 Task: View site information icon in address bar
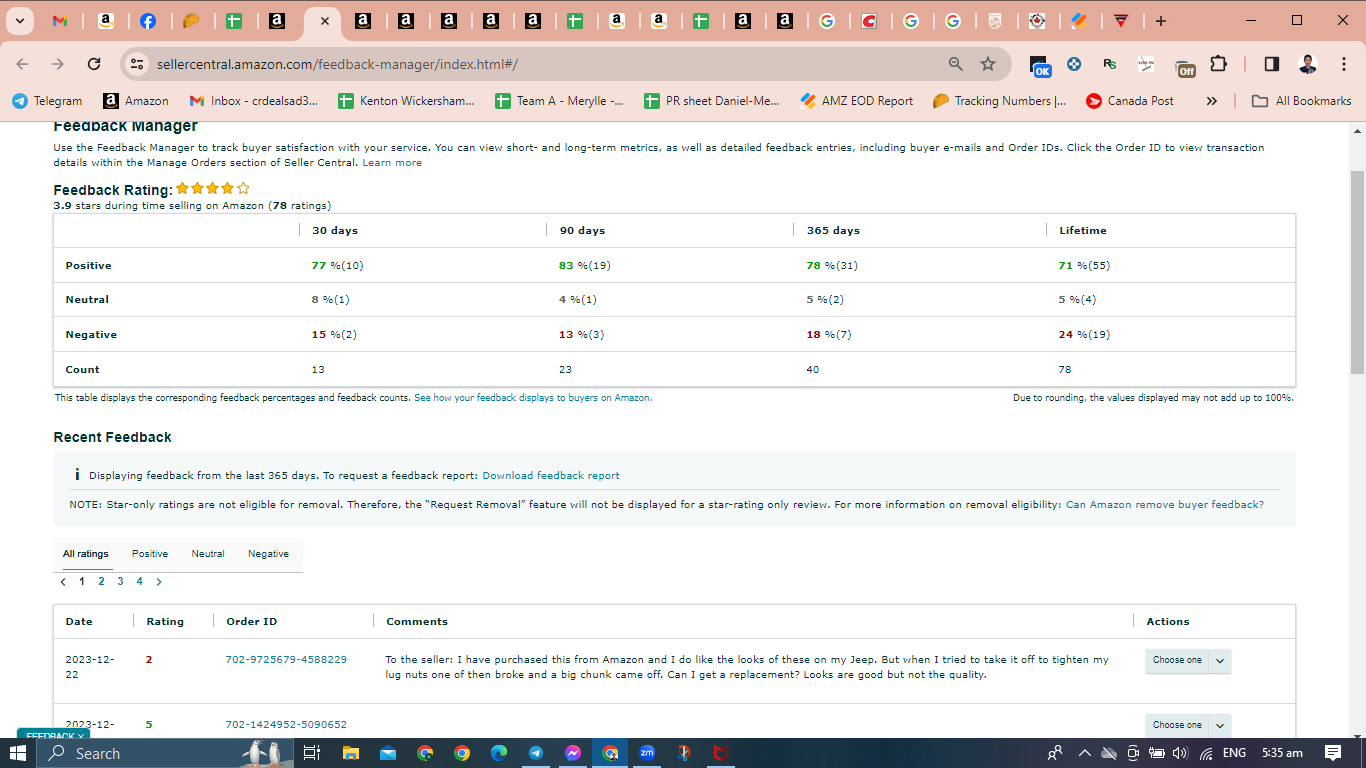(137, 64)
